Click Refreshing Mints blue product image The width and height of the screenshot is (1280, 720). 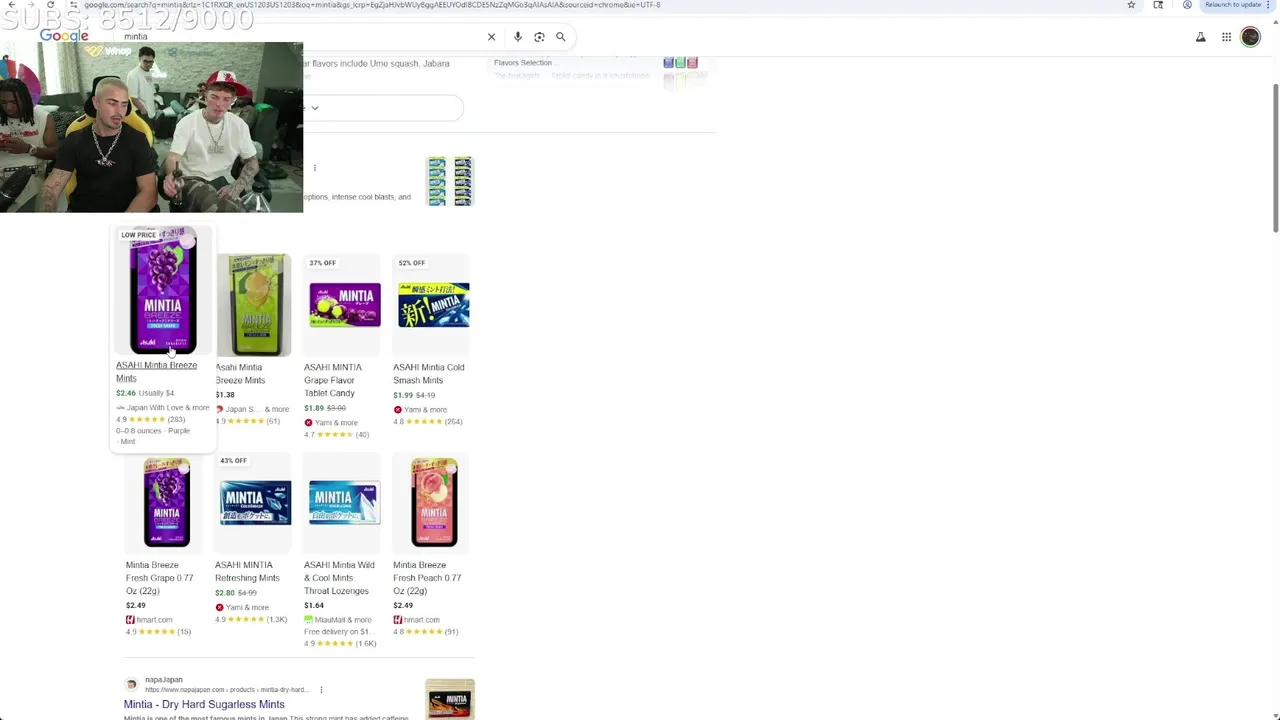pyautogui.click(x=255, y=503)
